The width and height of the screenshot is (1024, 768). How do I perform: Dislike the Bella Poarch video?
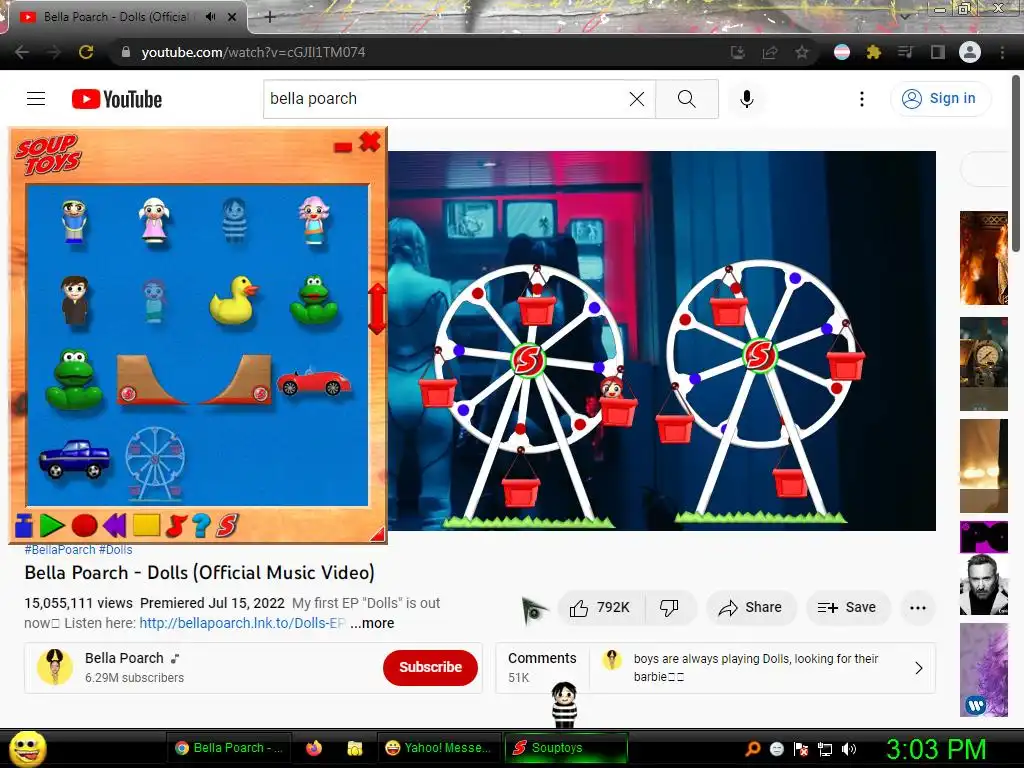[x=670, y=608]
